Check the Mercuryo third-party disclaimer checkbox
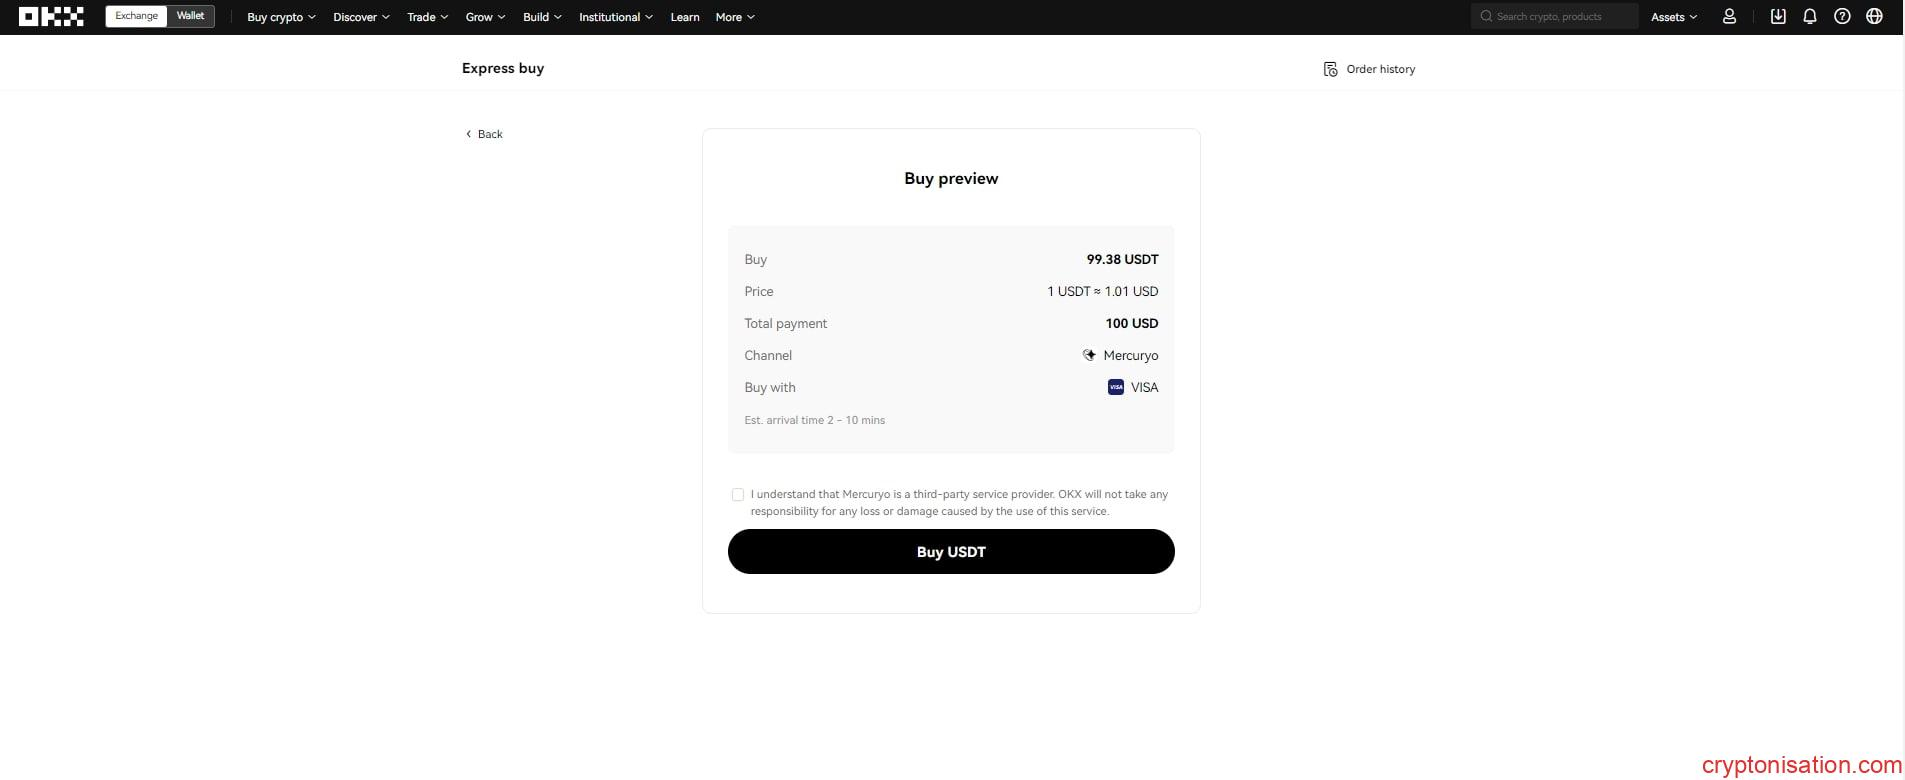Screen dimensions: 1905x780 point(738,495)
